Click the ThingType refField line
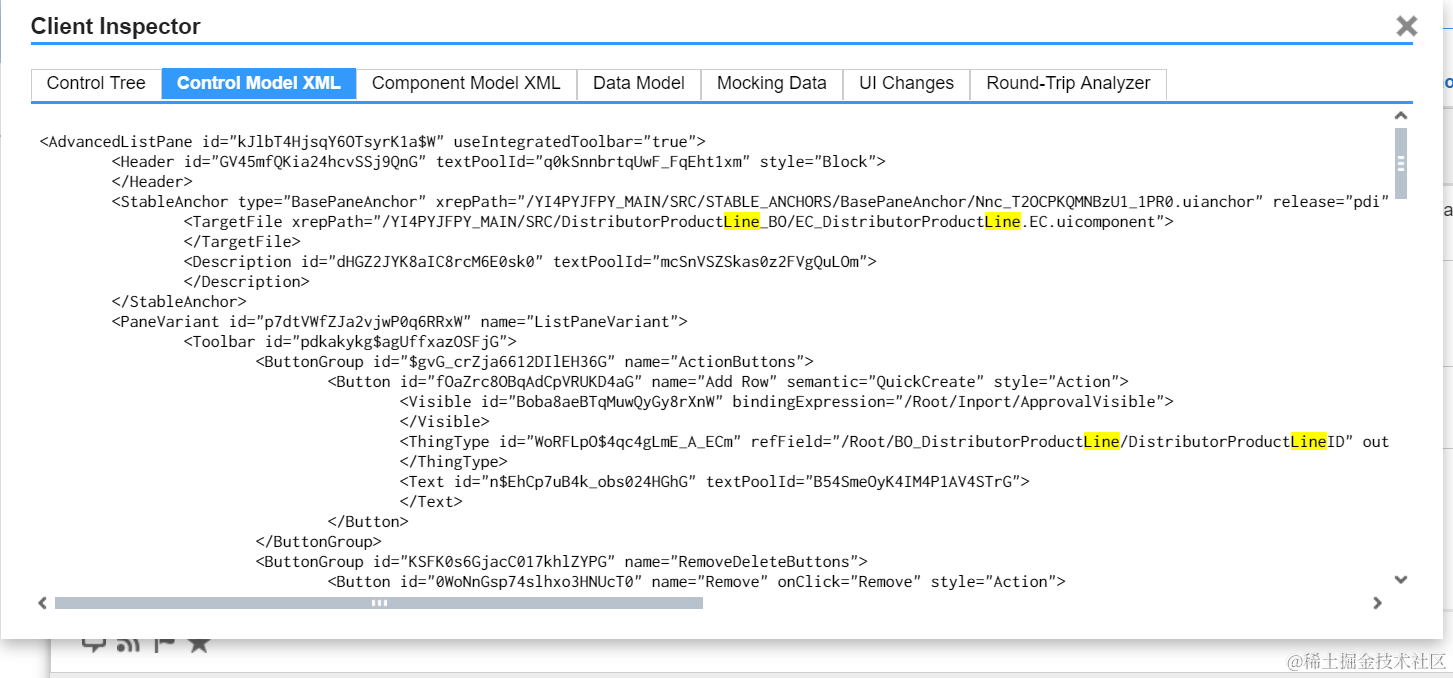1453x678 pixels. 895,442
